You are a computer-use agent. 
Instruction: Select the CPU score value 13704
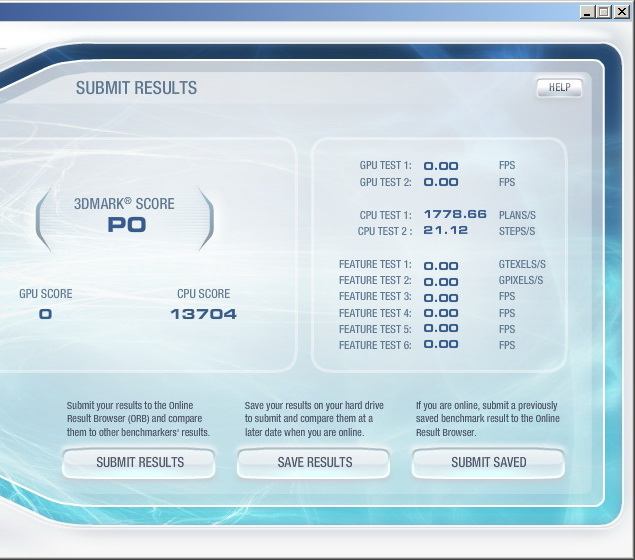203,314
